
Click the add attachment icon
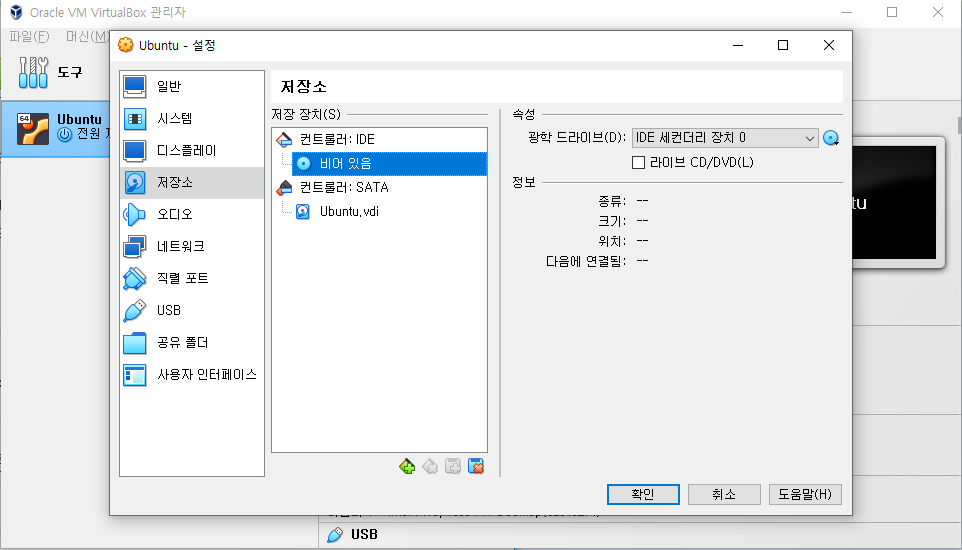453,467
